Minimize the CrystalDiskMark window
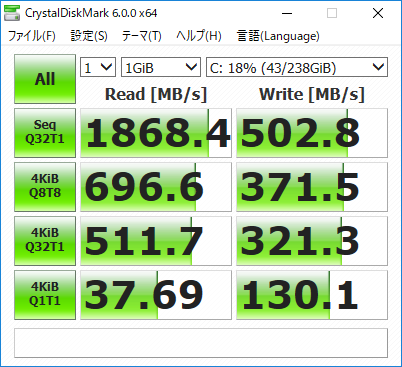This screenshot has width=402, height=367. coord(287,13)
